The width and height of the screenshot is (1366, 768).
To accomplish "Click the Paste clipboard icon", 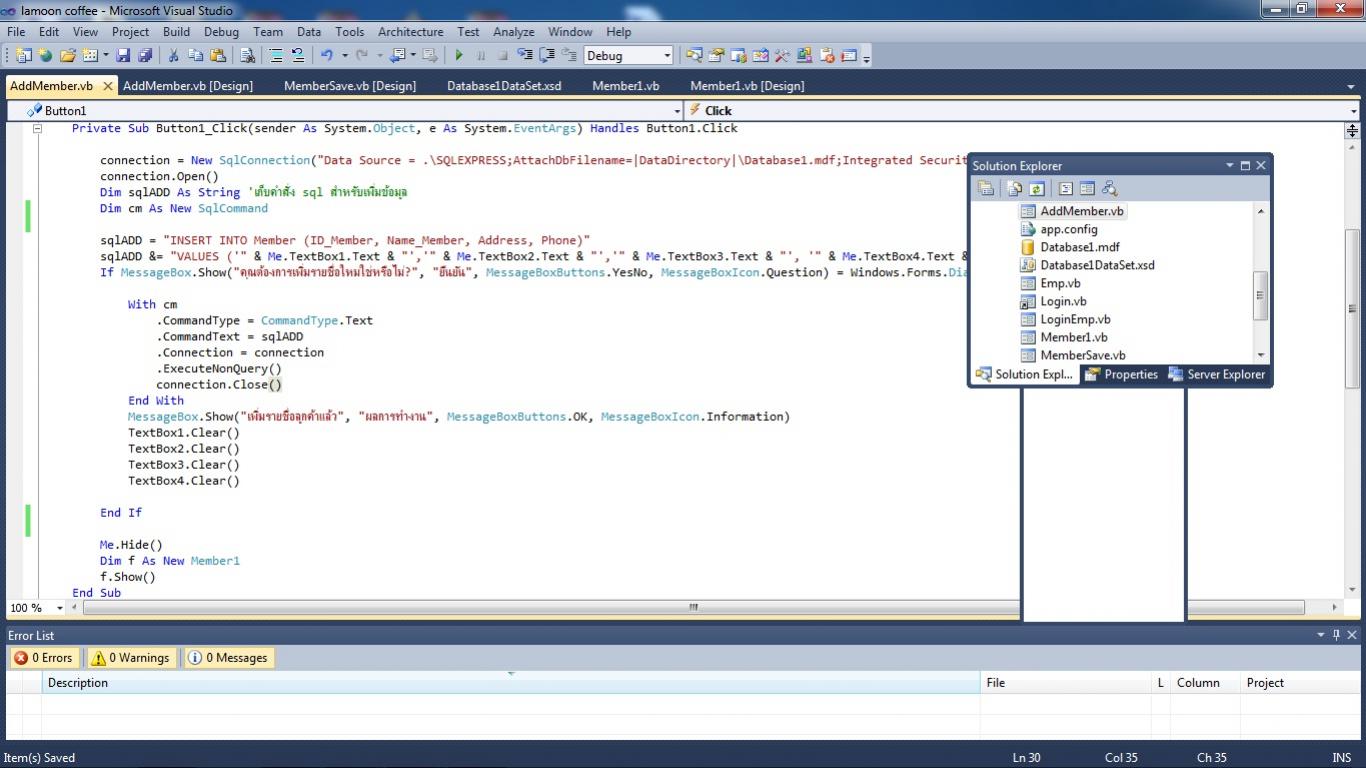I will tap(217, 56).
